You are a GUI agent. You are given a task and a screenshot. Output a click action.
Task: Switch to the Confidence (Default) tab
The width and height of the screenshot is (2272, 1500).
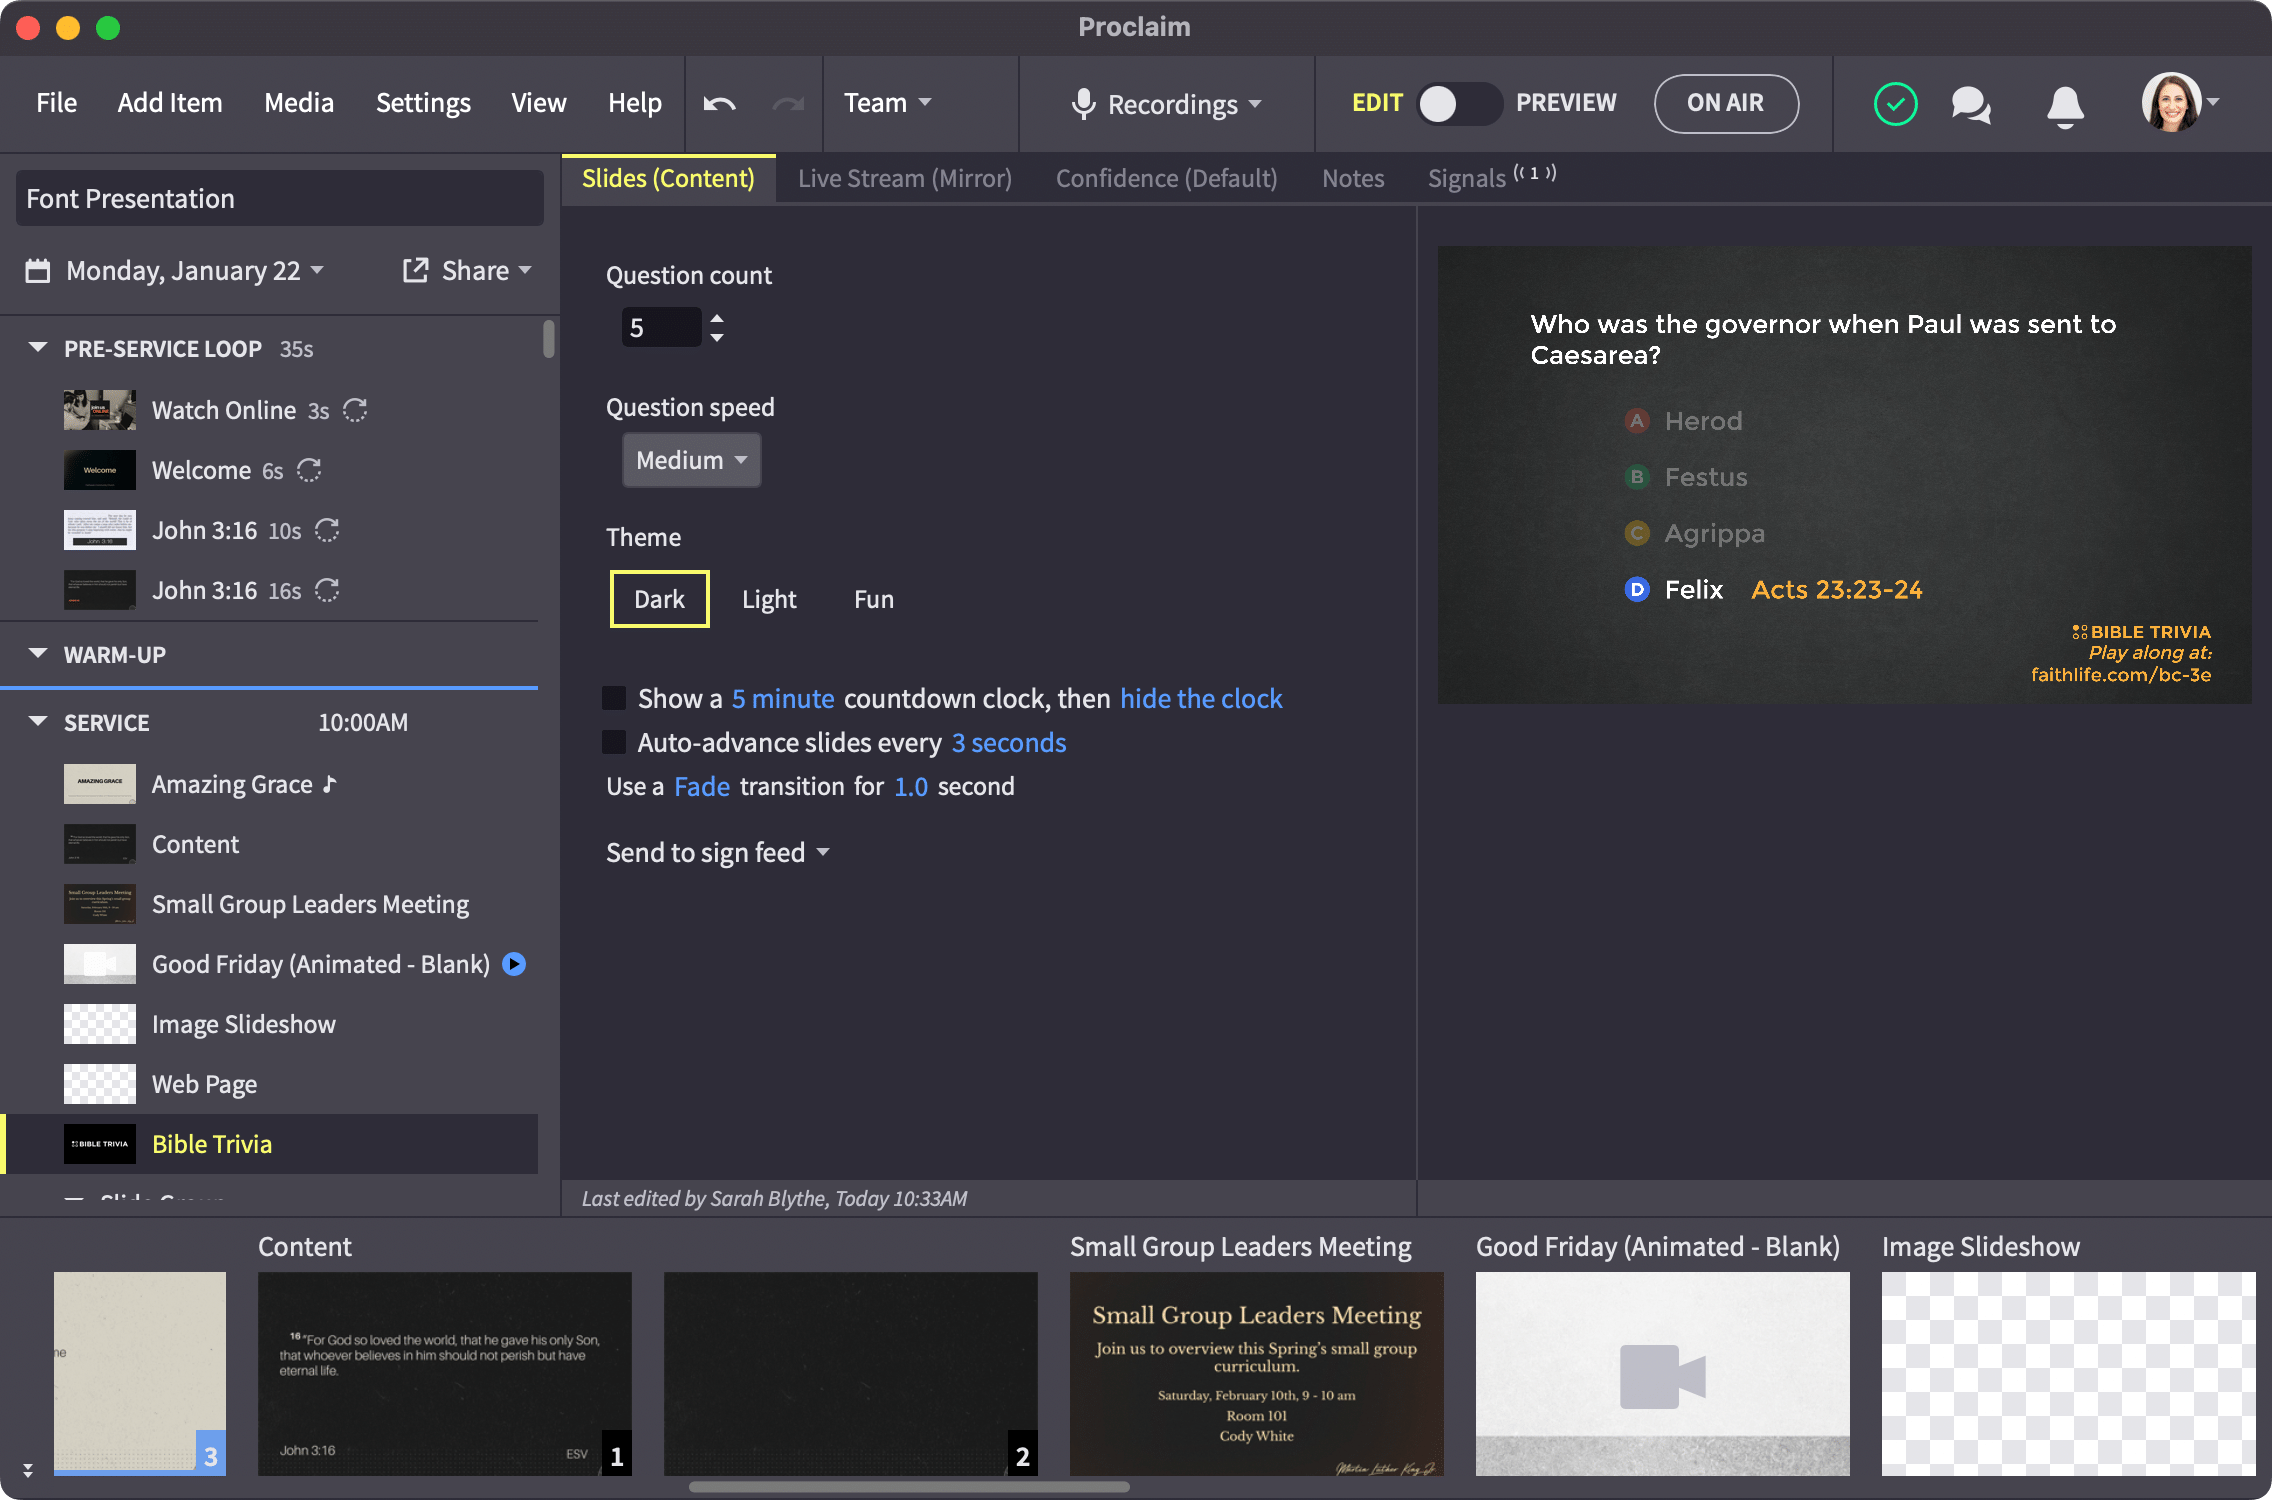pyautogui.click(x=1167, y=178)
